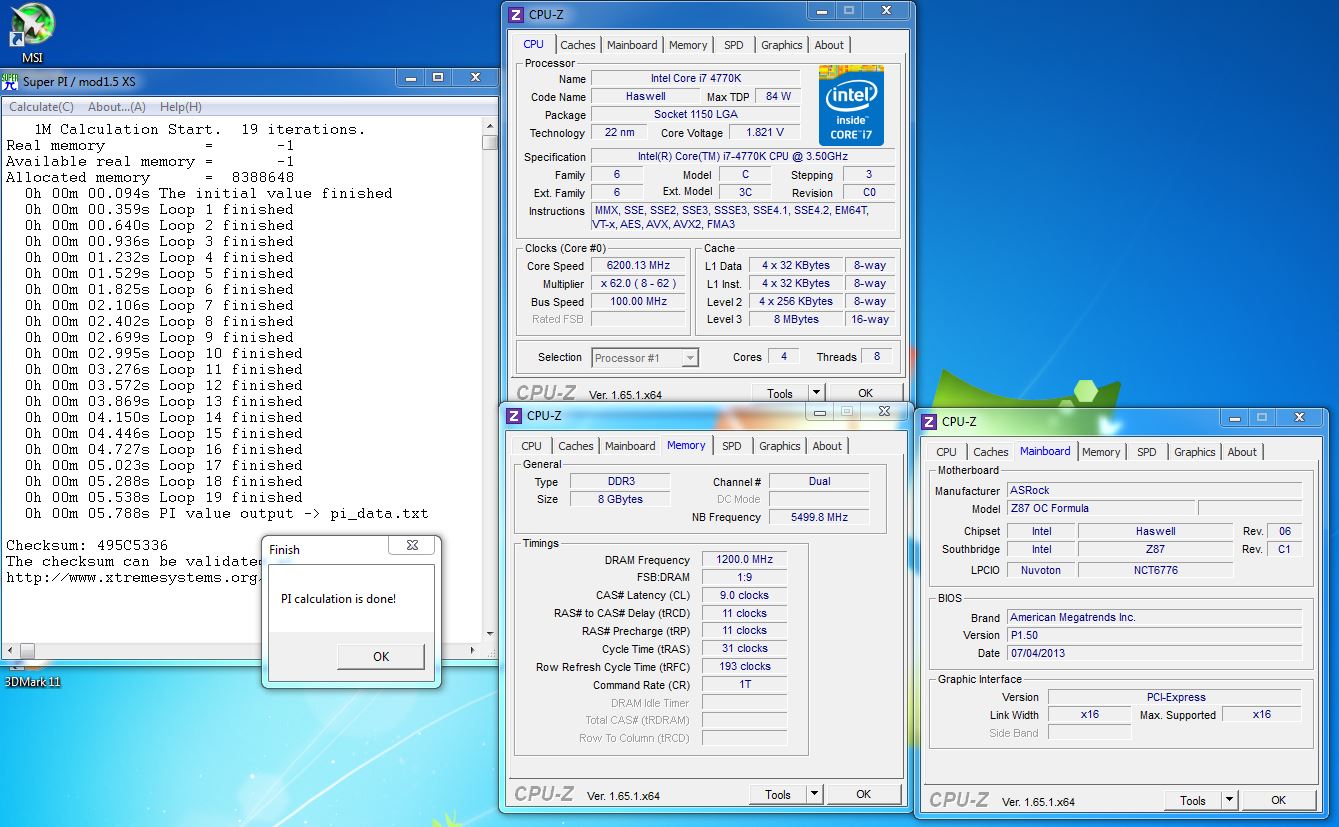Viewport: 1339px width, 827px height.
Task: Switch to Graphics tab in top CPU-Z window
Action: click(781, 45)
